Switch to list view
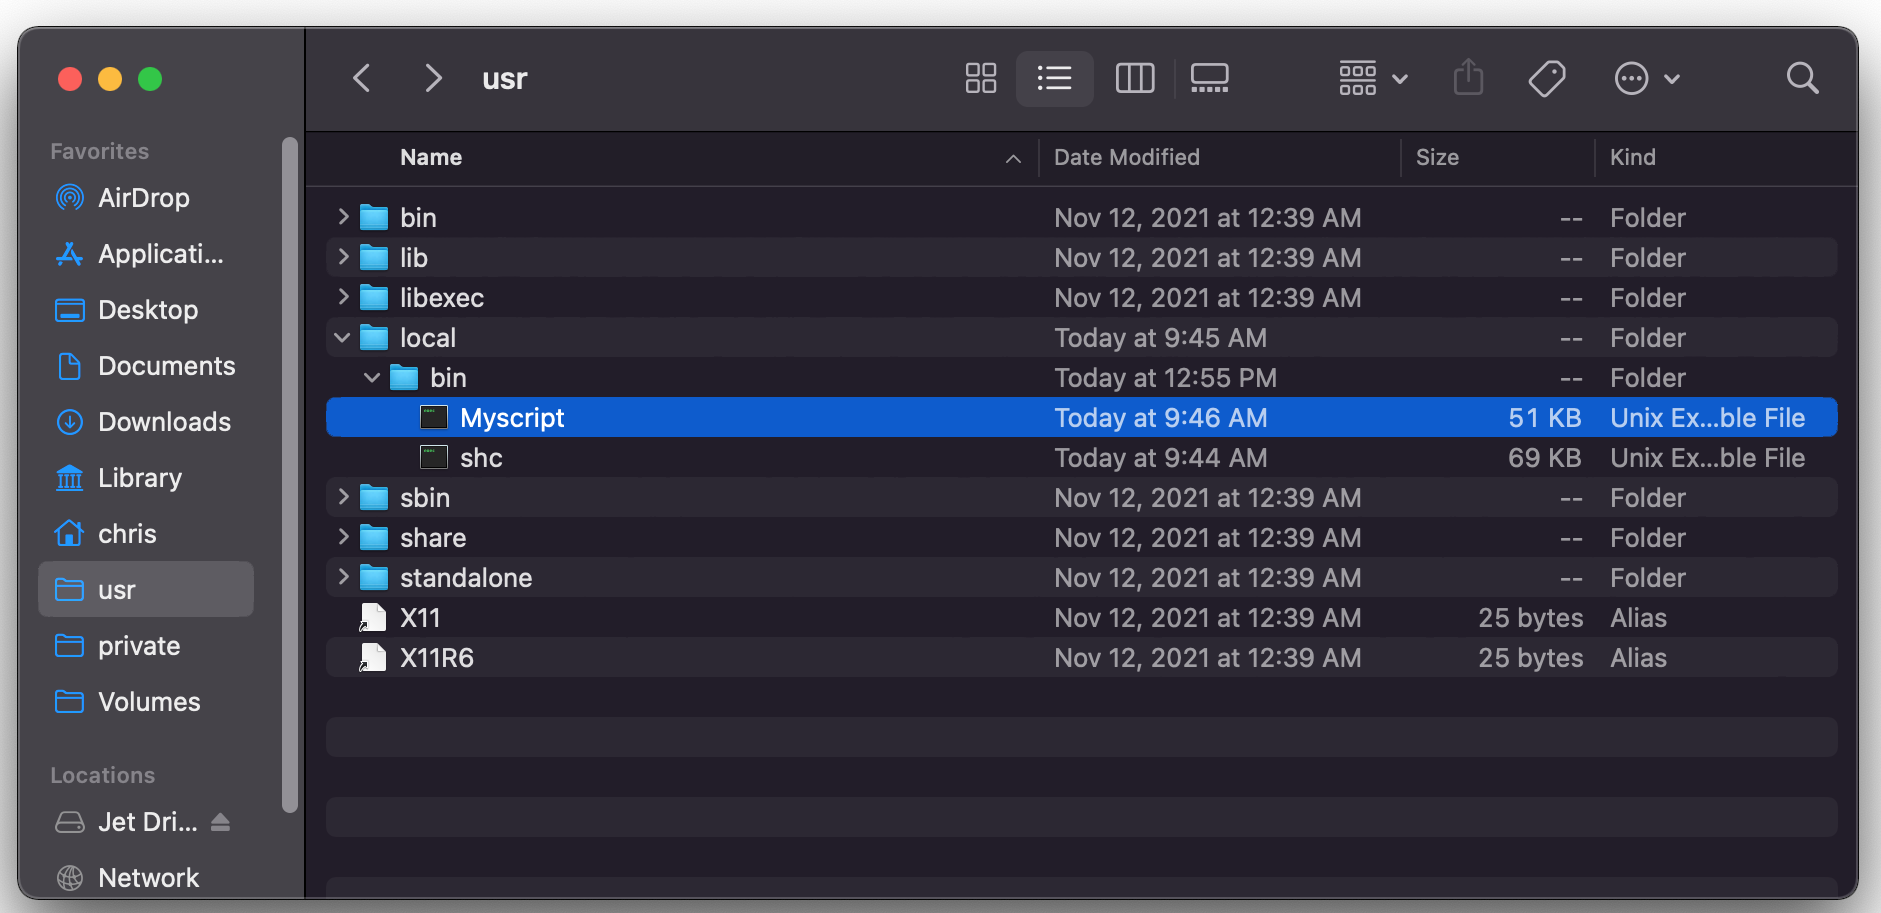1881x913 pixels. (x=1055, y=78)
